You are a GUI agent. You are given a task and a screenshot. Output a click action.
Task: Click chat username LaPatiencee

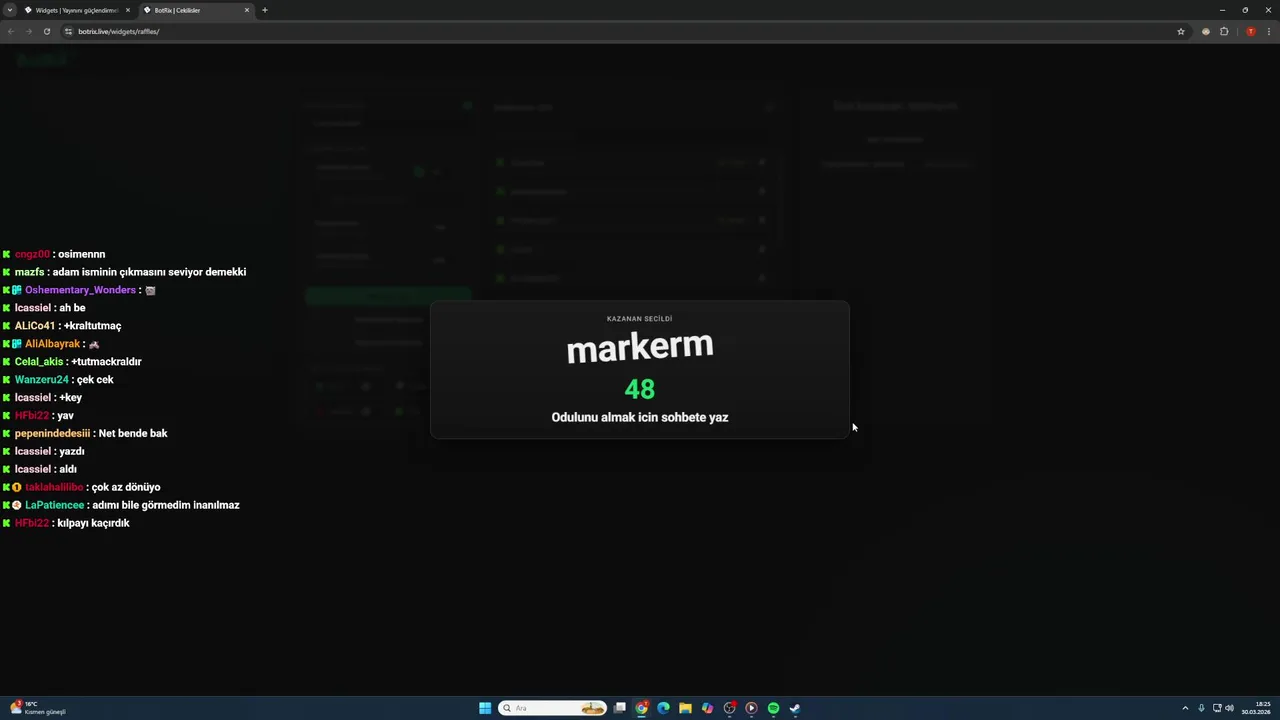tap(55, 505)
